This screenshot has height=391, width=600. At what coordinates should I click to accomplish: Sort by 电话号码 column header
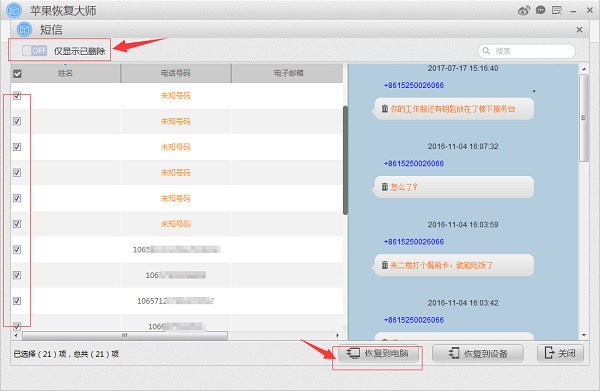point(176,73)
